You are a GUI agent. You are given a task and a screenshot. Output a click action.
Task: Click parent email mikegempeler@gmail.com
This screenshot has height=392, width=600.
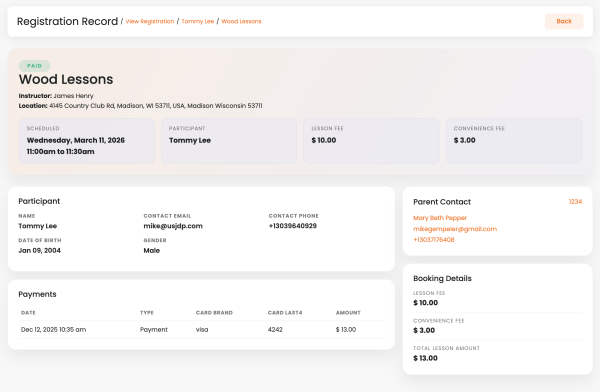(x=455, y=229)
